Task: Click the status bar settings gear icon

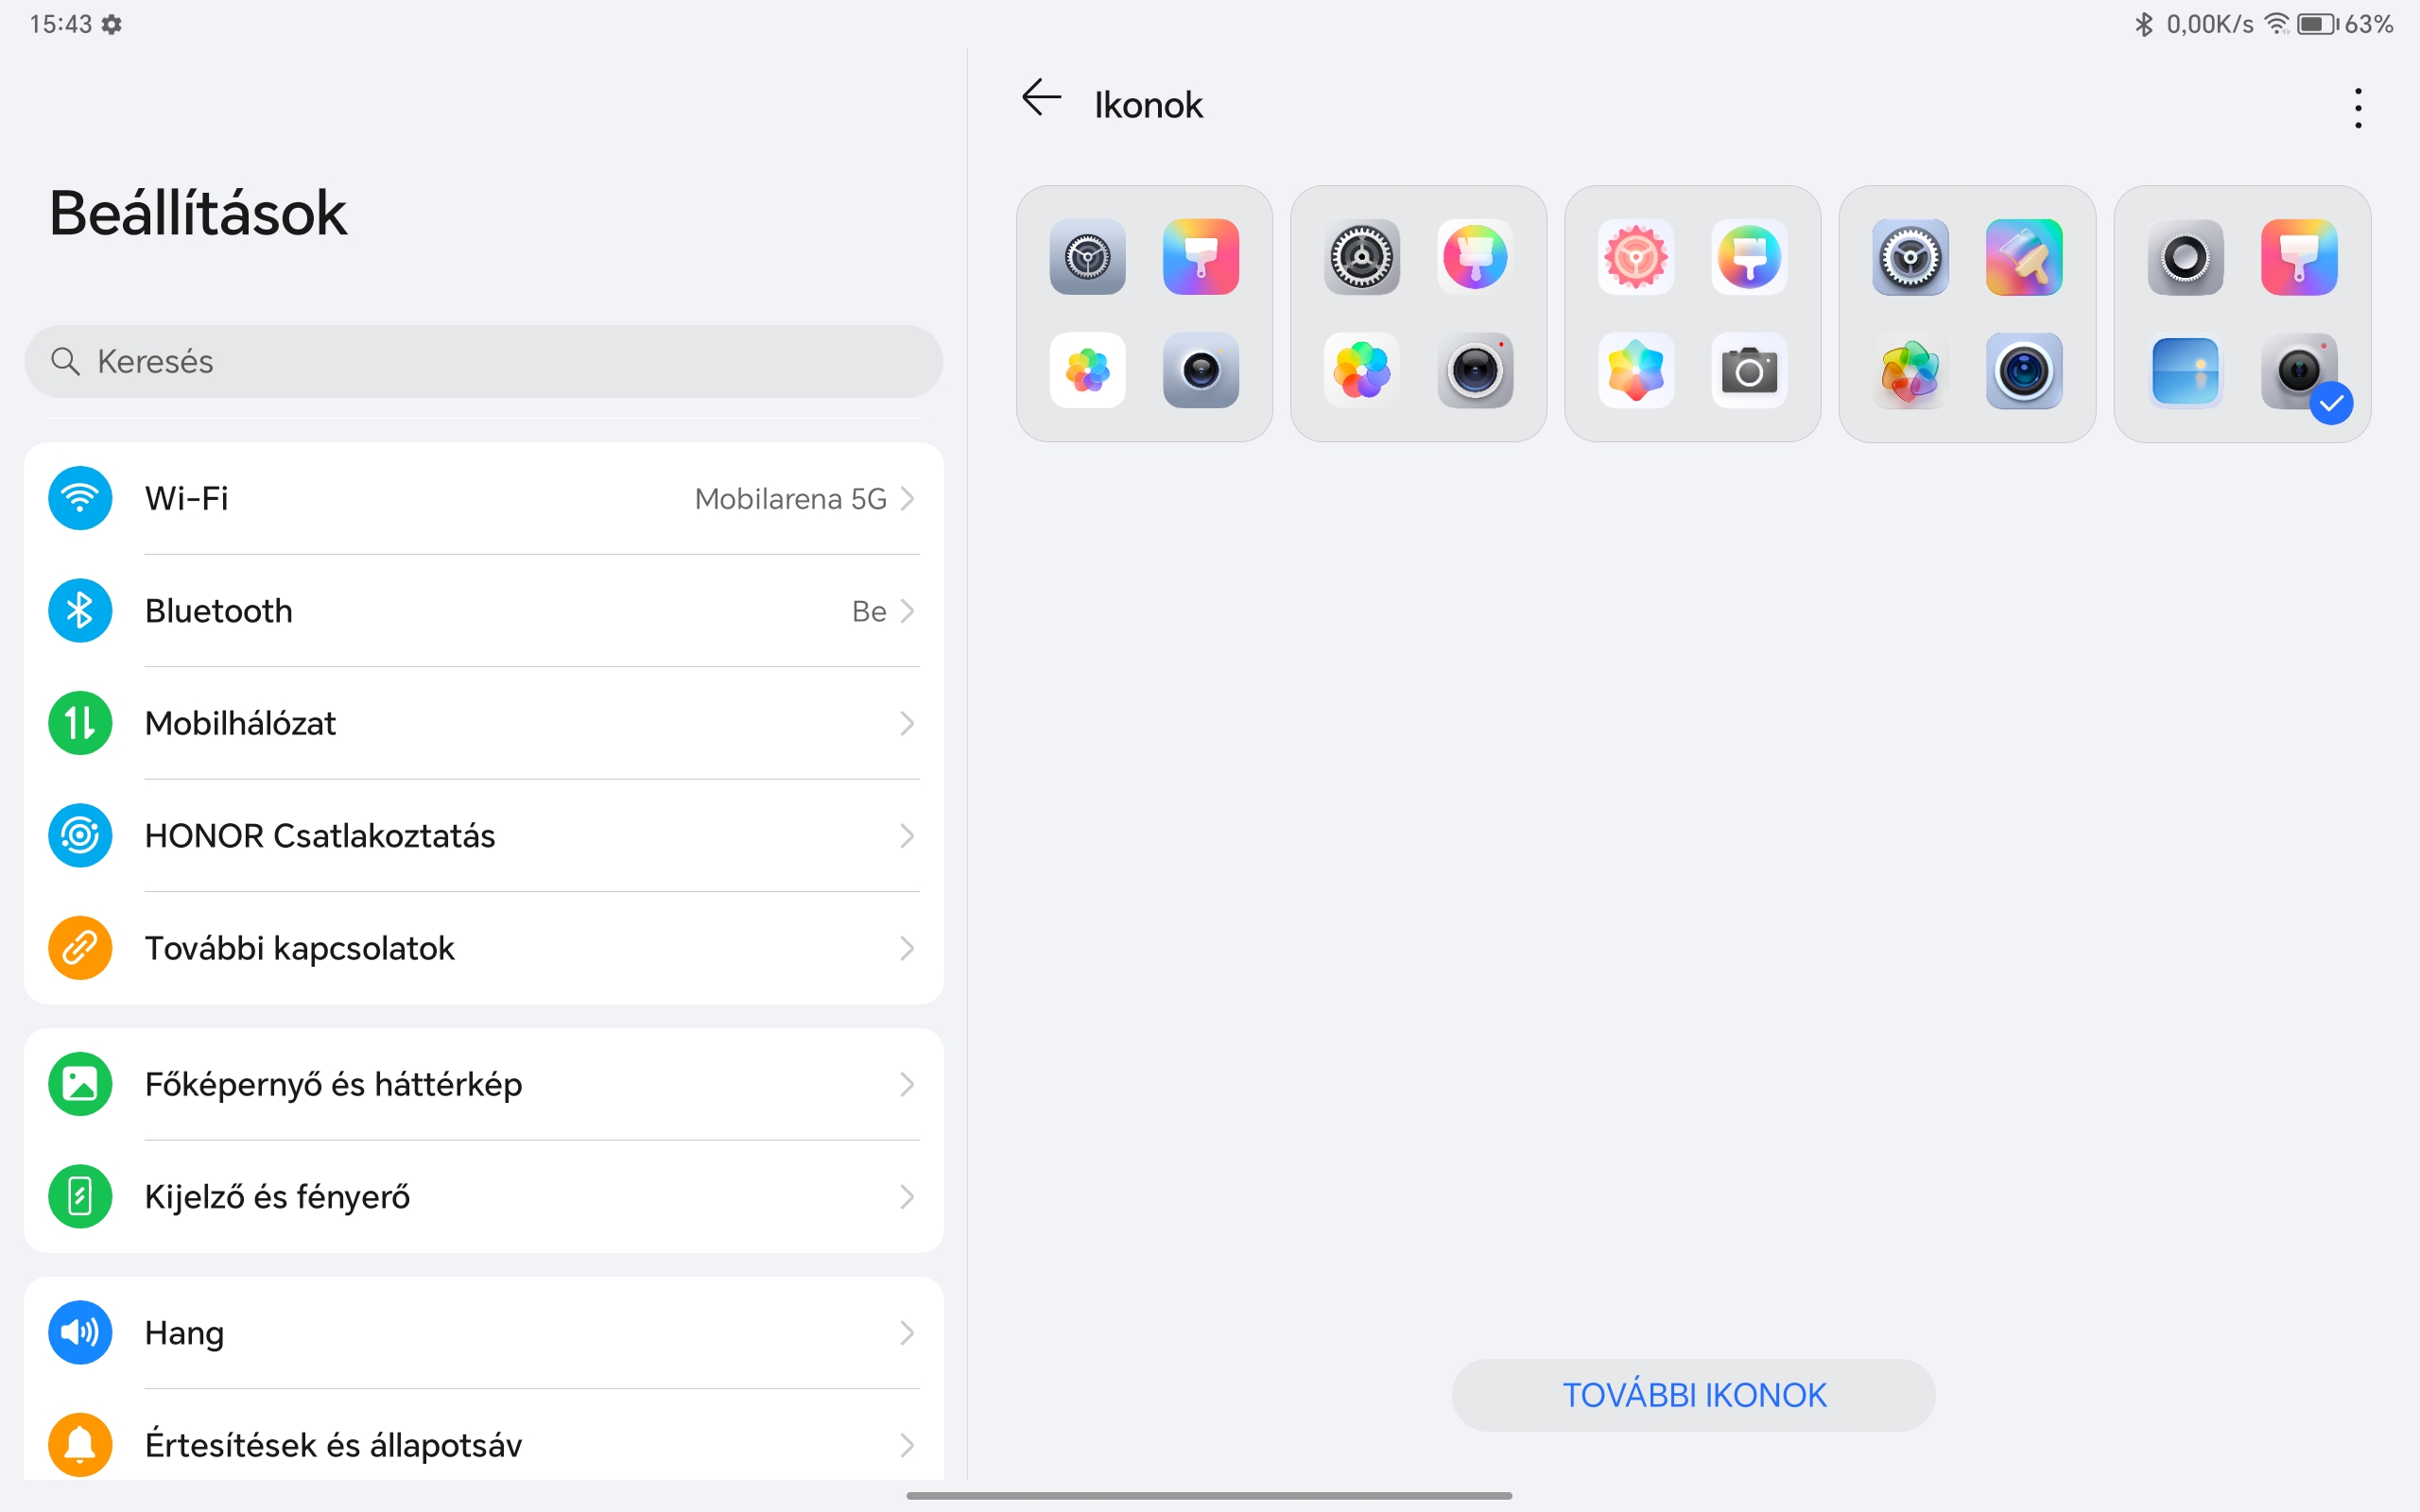Action: click(112, 24)
